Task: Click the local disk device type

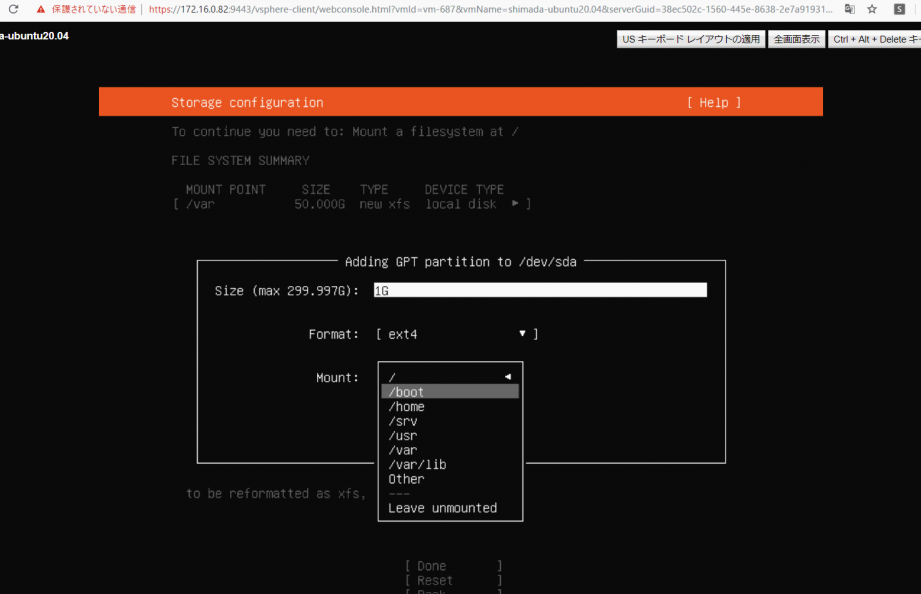Action: 461,204
